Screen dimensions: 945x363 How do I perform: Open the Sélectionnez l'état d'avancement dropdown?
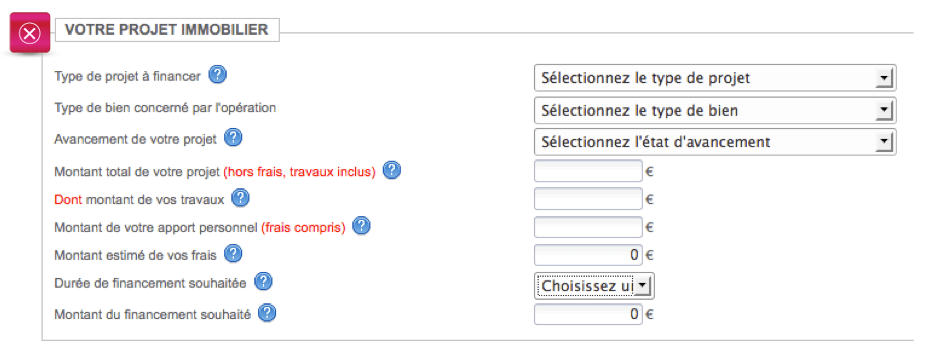(x=715, y=142)
